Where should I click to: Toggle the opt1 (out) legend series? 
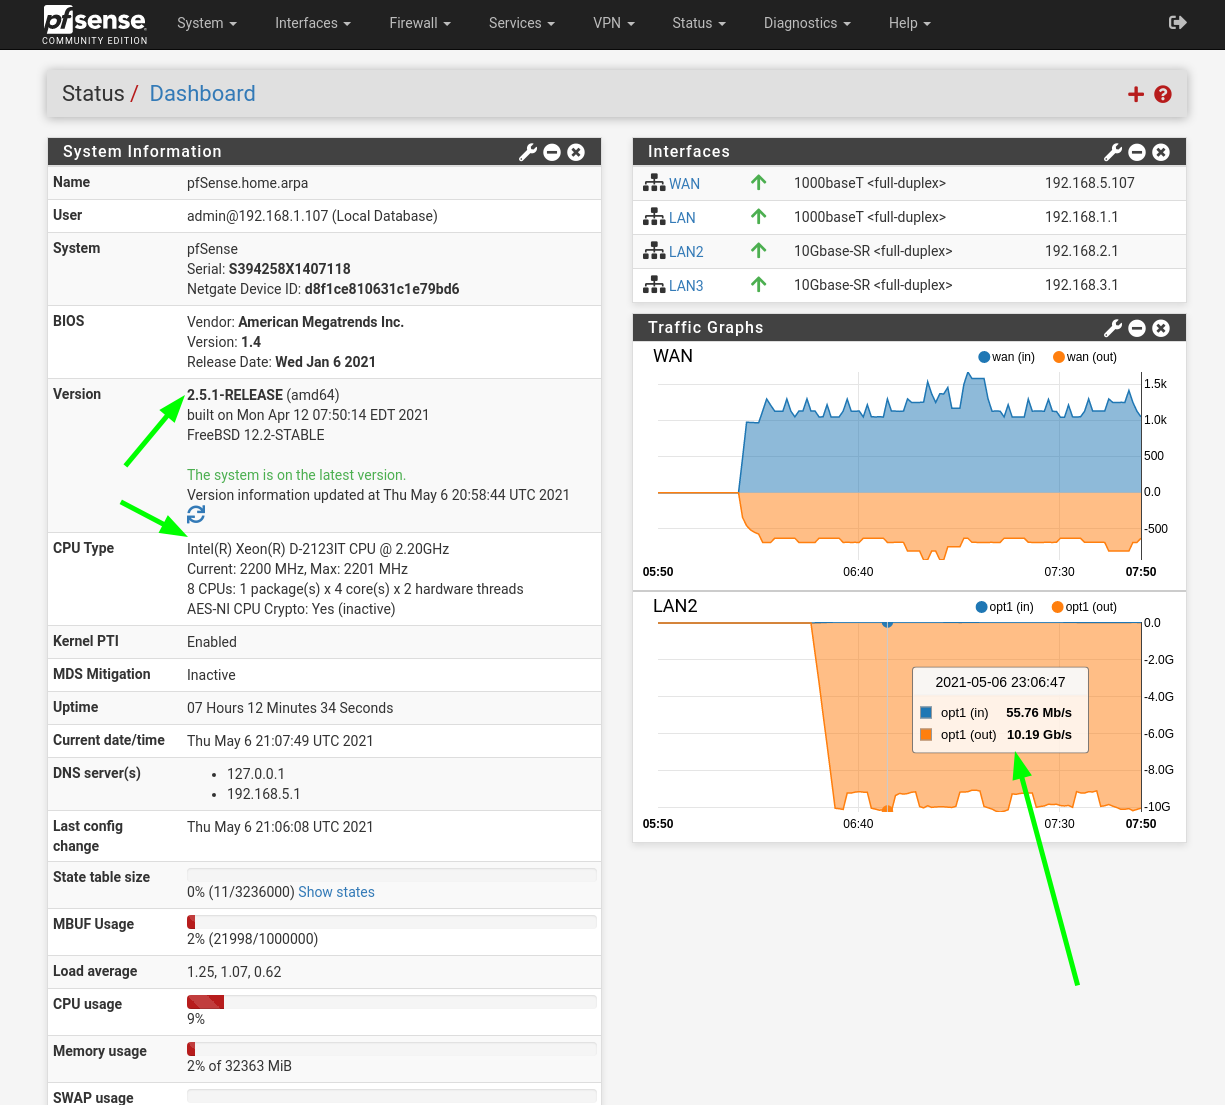pyautogui.click(x=1084, y=607)
